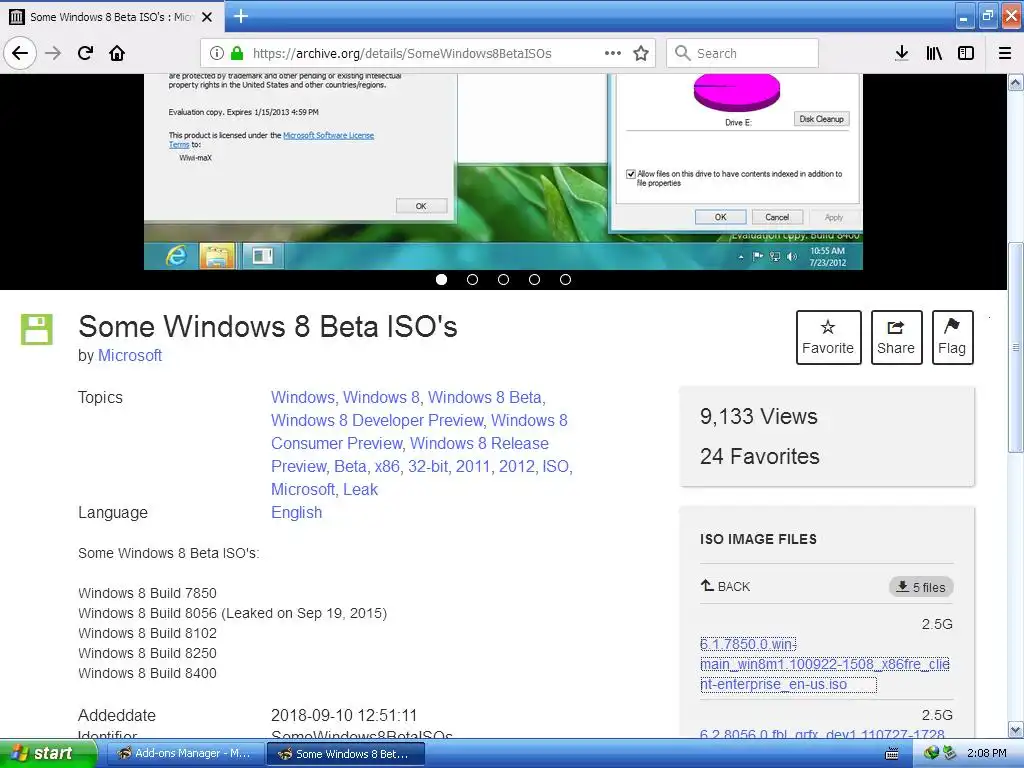Close the Some Windows 8 Beta ISO's tab
This screenshot has width=1024, height=768.
pos(207,17)
